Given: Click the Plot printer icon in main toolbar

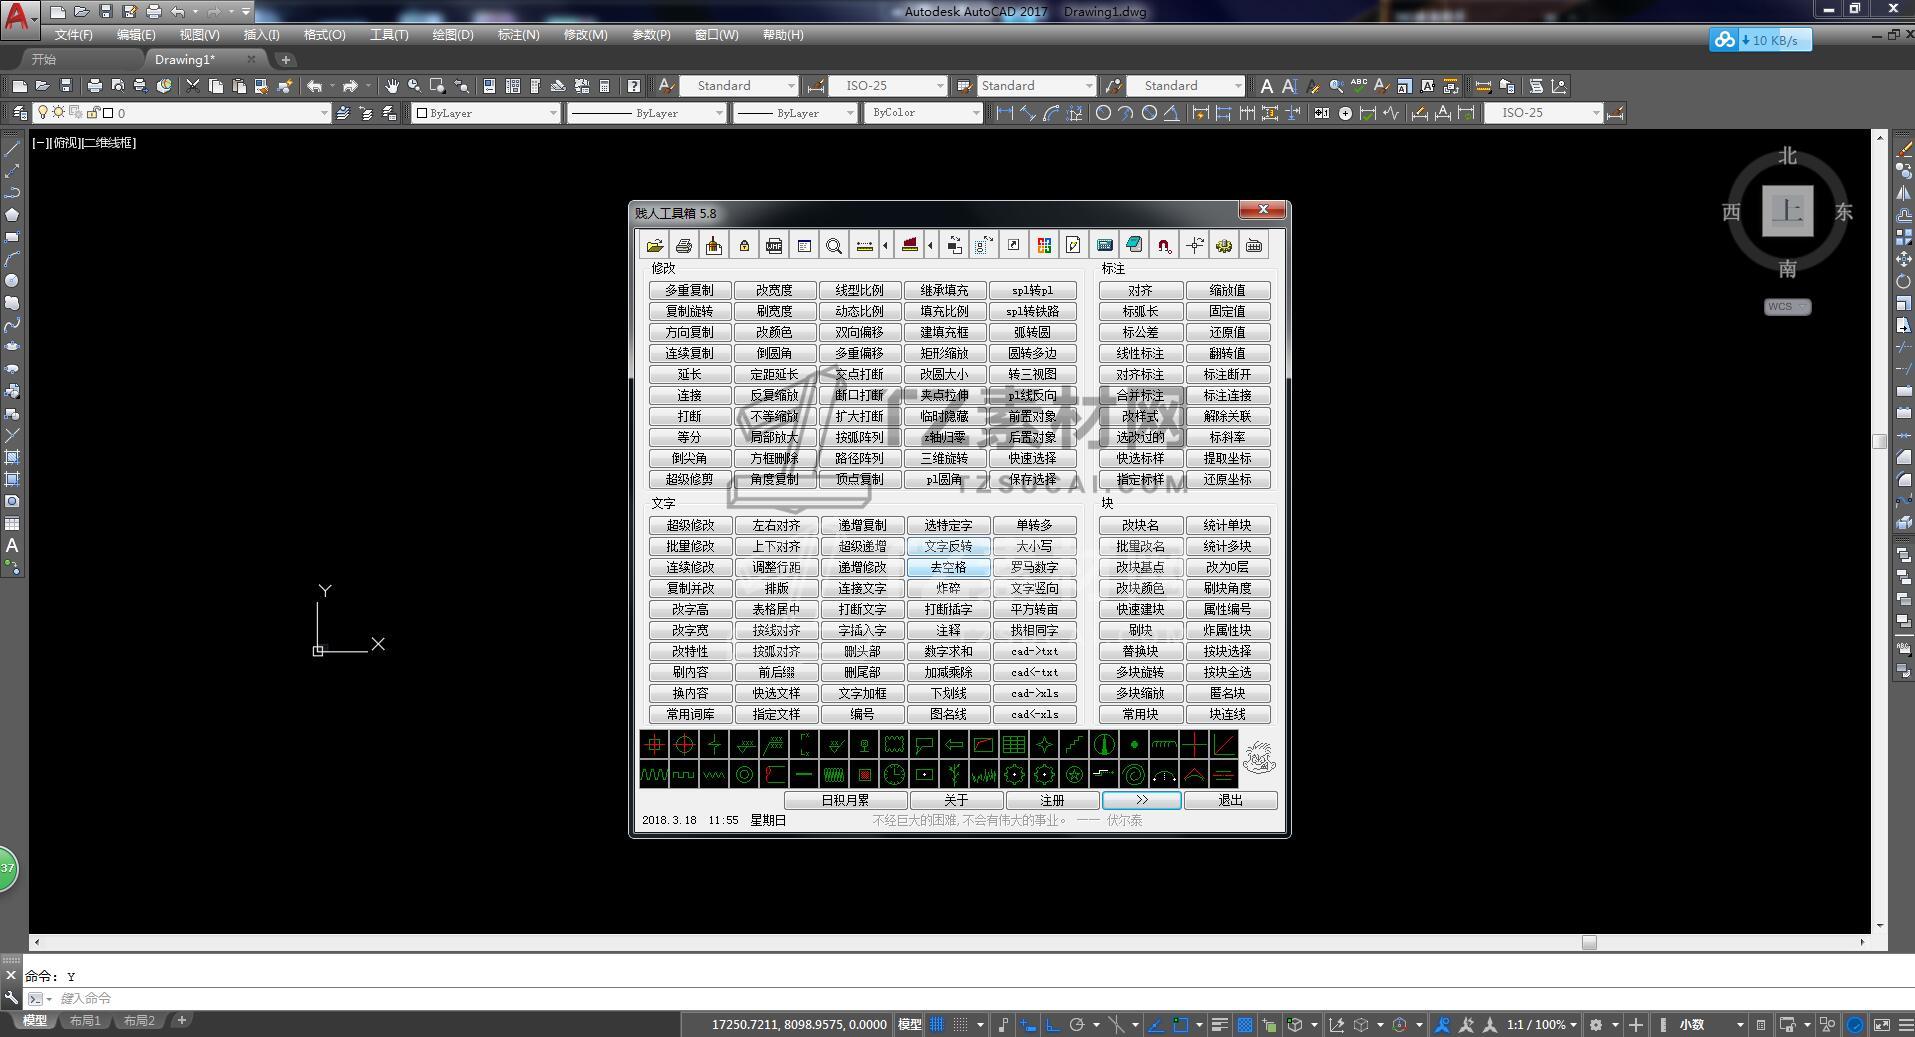Looking at the screenshot, I should 95,86.
